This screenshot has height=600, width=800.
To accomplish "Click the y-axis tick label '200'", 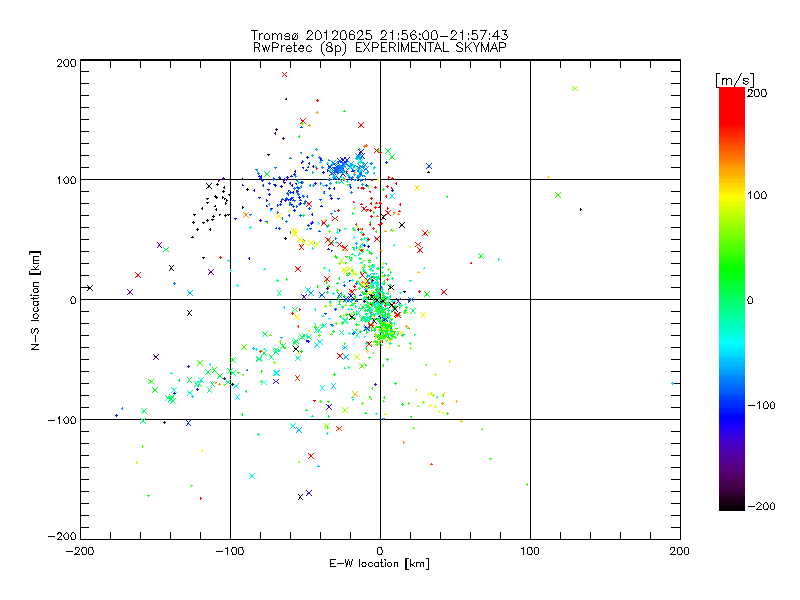I will [66, 63].
